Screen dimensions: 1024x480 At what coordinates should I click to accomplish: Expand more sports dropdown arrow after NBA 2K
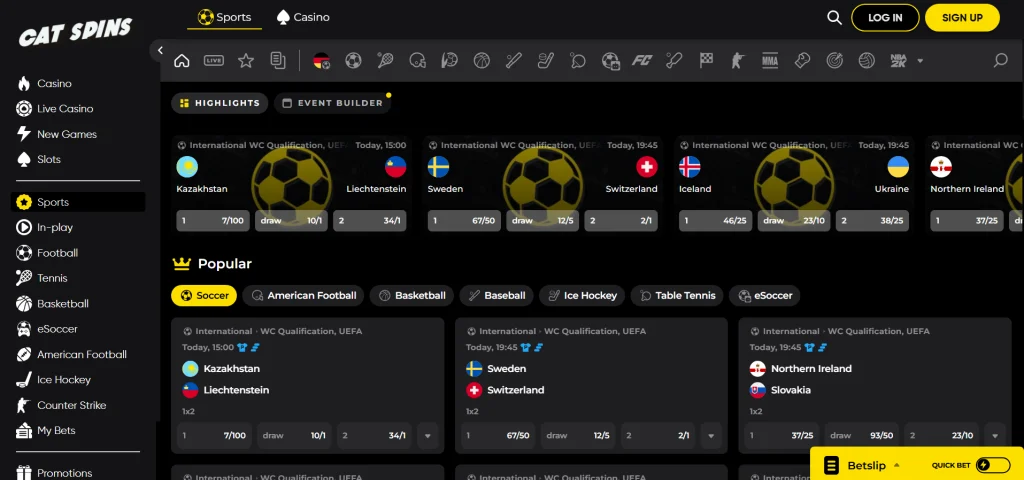[x=920, y=61]
